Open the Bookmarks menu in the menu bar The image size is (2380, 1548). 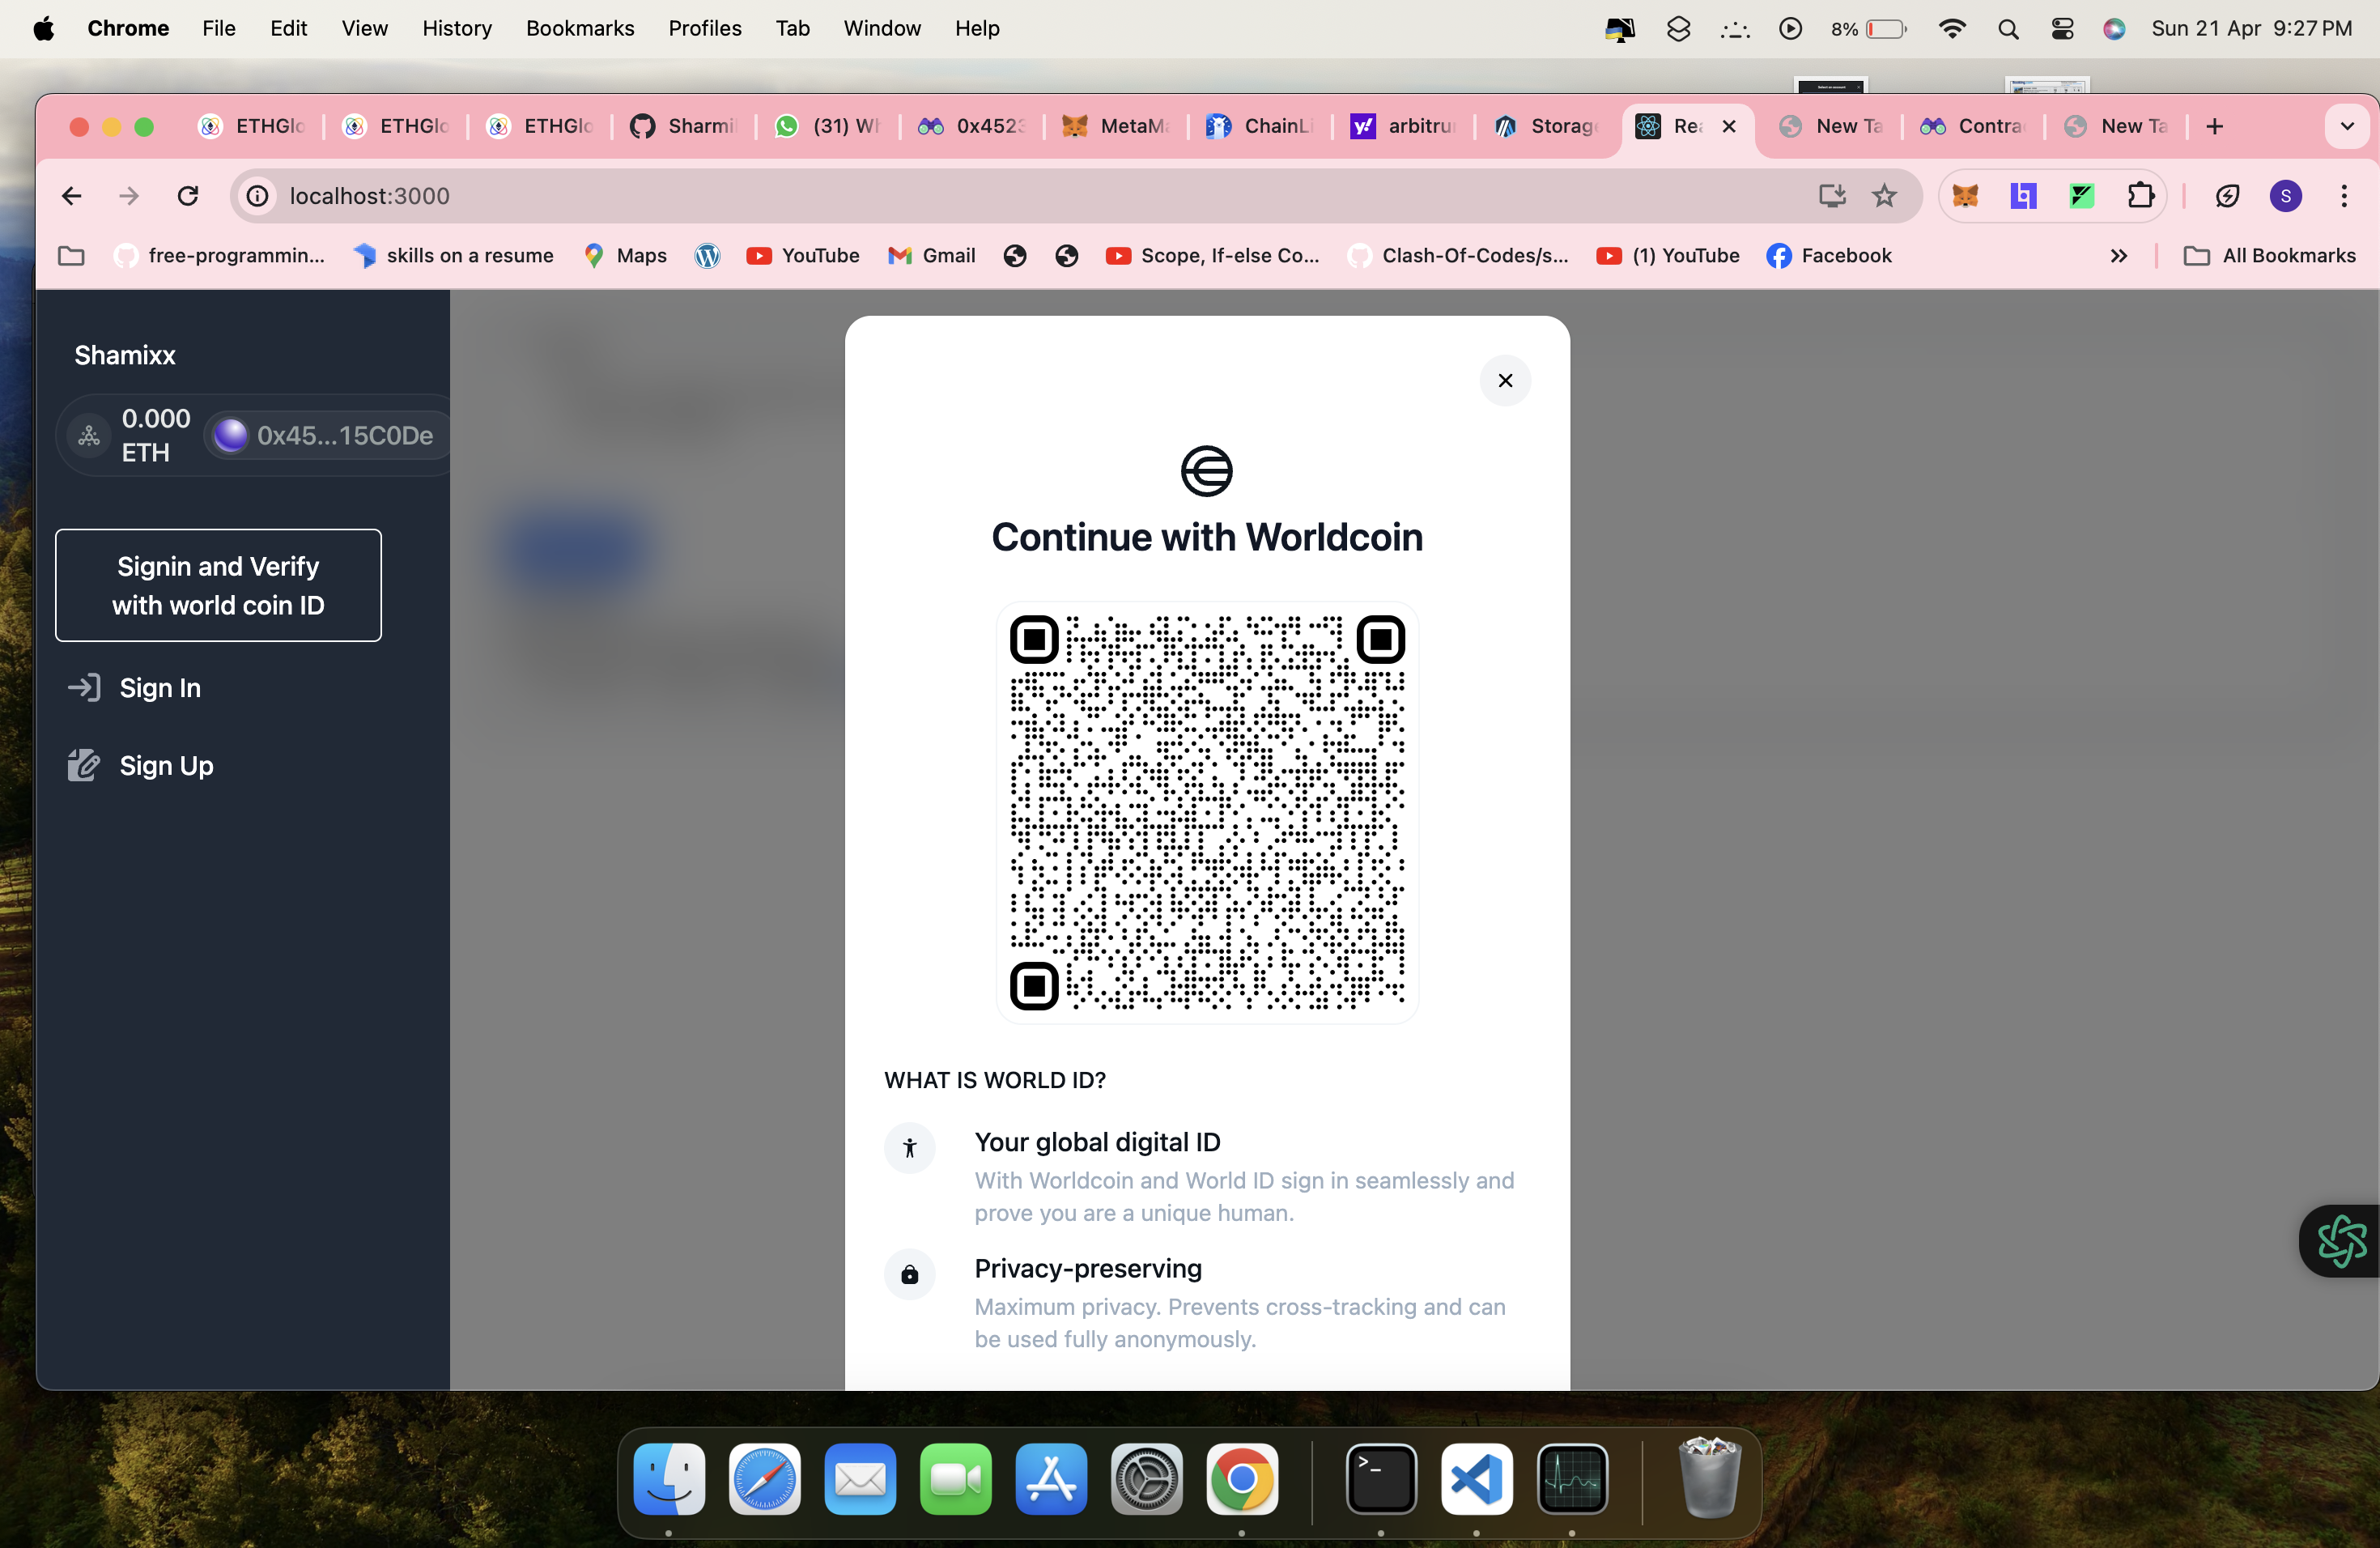point(580,28)
